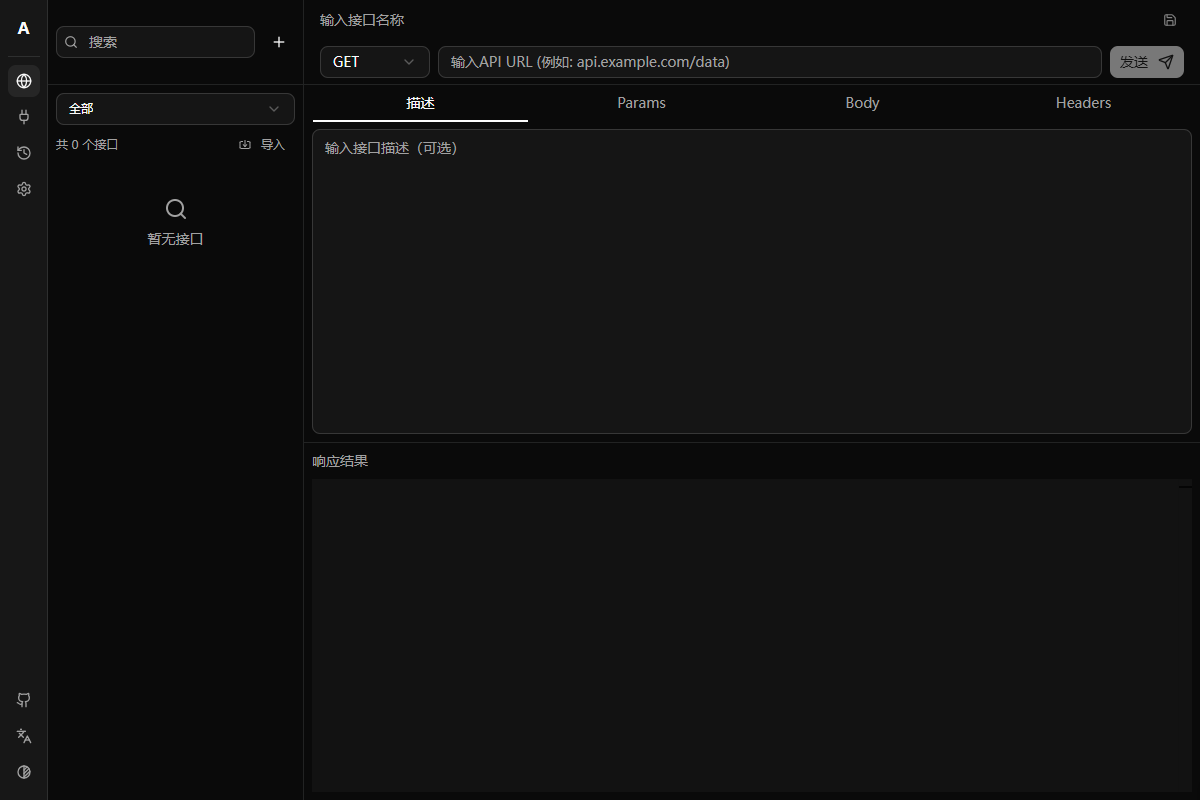1200x800 pixels.
Task: Click the 暂无接口 empty-state search icon
Action: tap(176, 209)
